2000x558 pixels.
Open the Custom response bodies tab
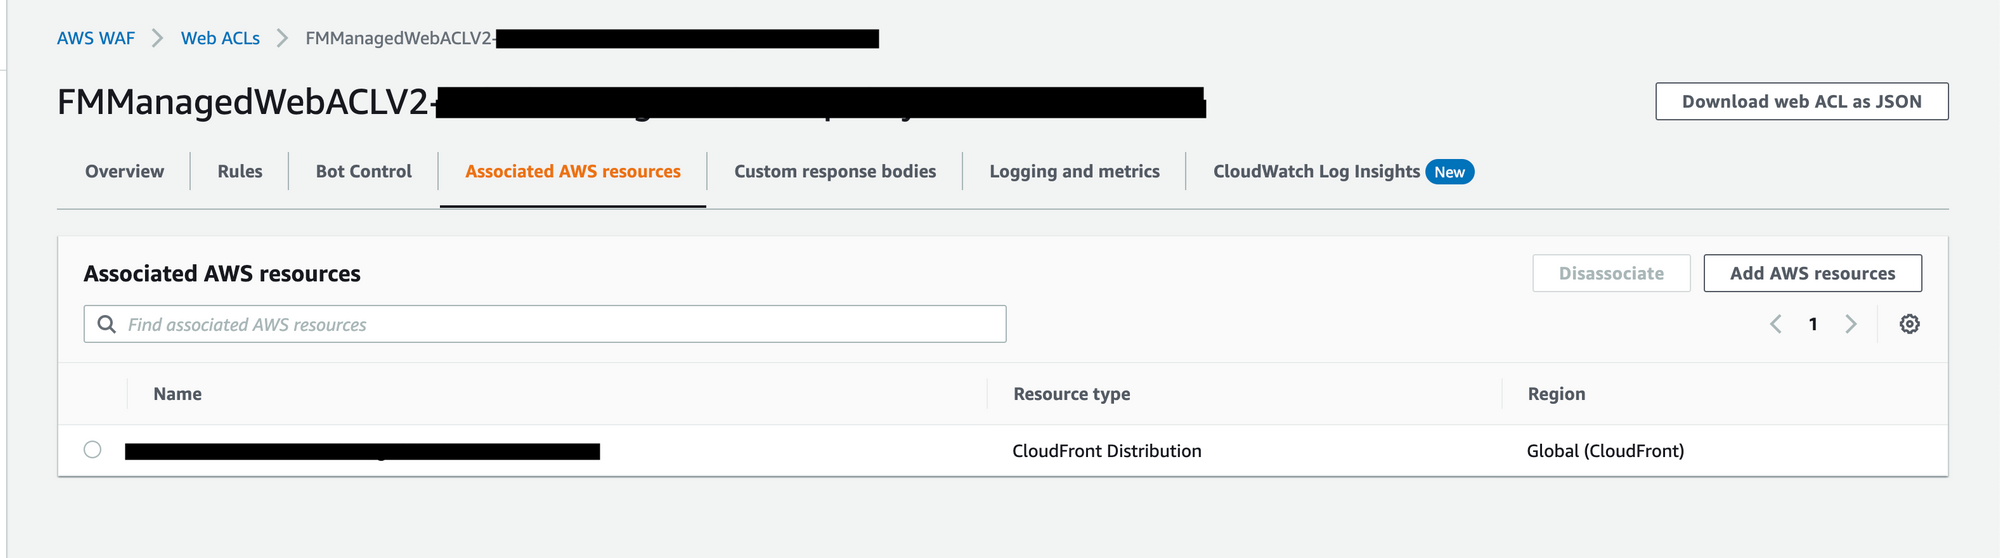(835, 171)
